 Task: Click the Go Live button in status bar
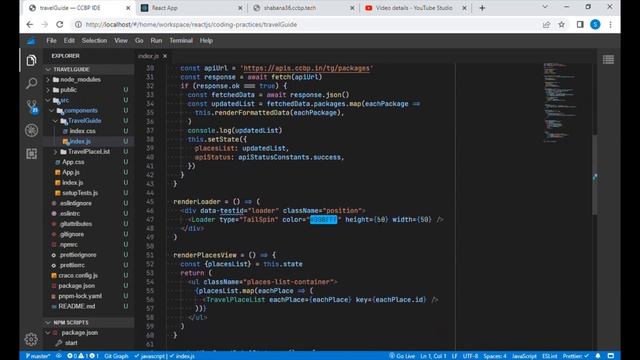point(402,356)
